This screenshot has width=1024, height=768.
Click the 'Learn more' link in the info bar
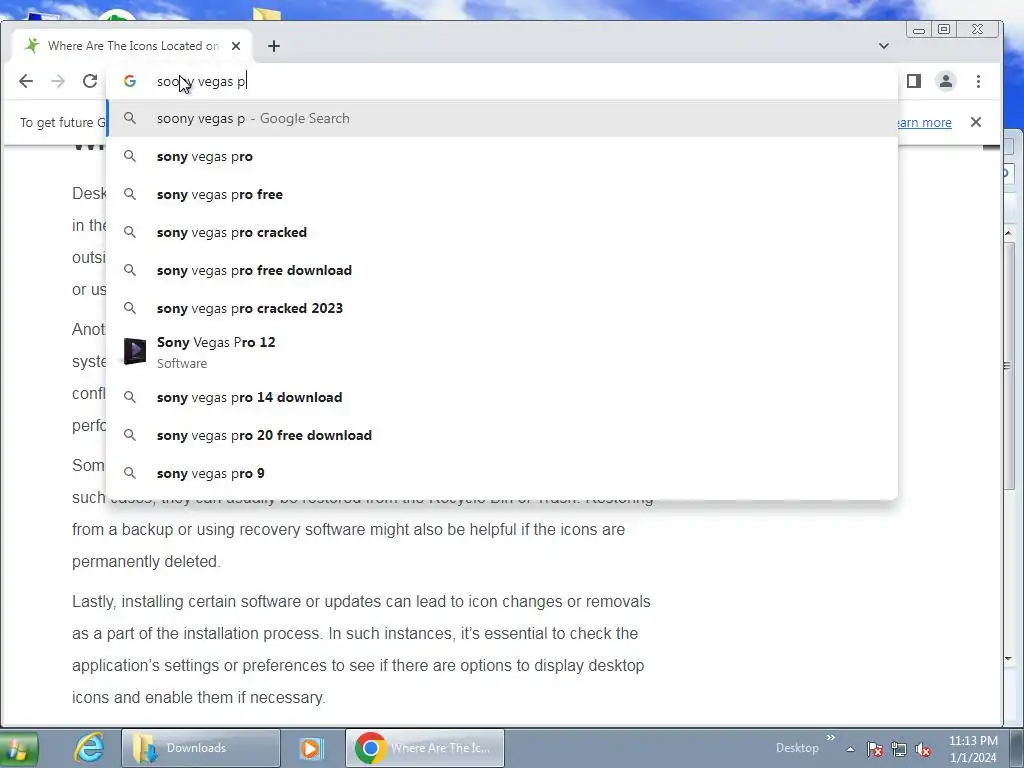(925, 123)
